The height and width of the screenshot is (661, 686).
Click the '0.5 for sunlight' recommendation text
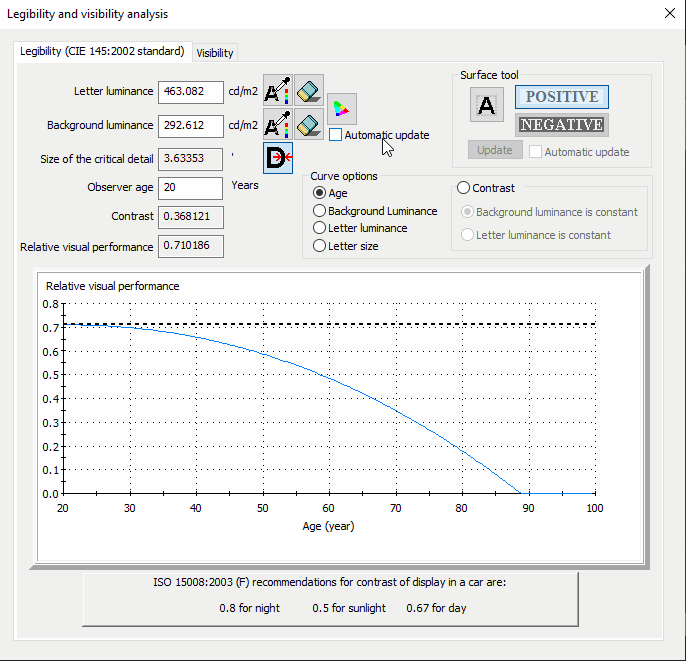(x=349, y=608)
